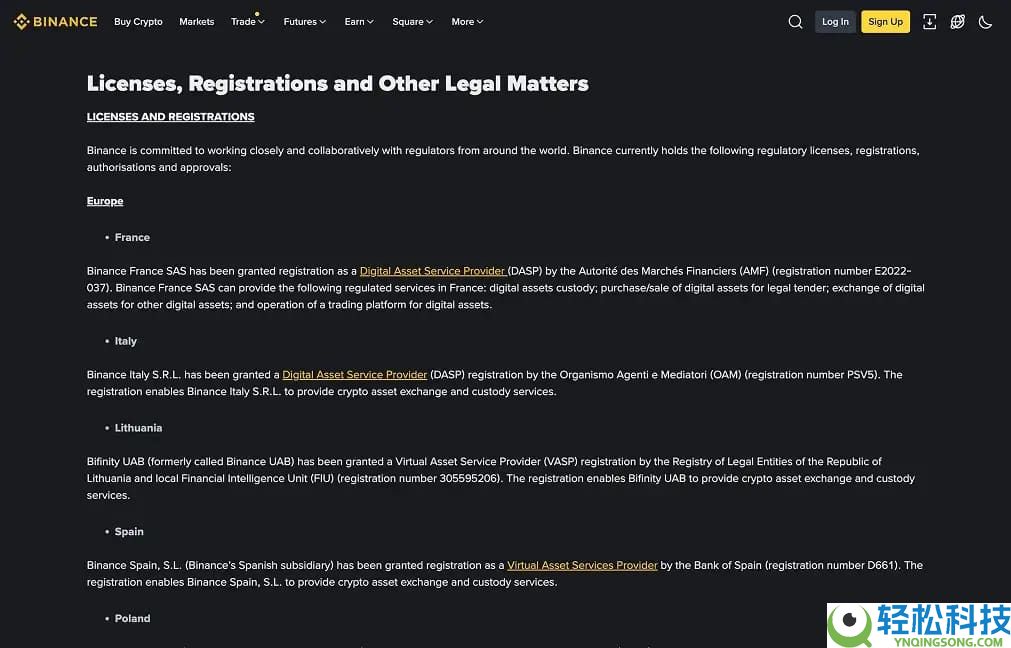This screenshot has width=1011, height=648.
Task: Open Italy's Digital Asset Service Provider link
Action: (355, 375)
